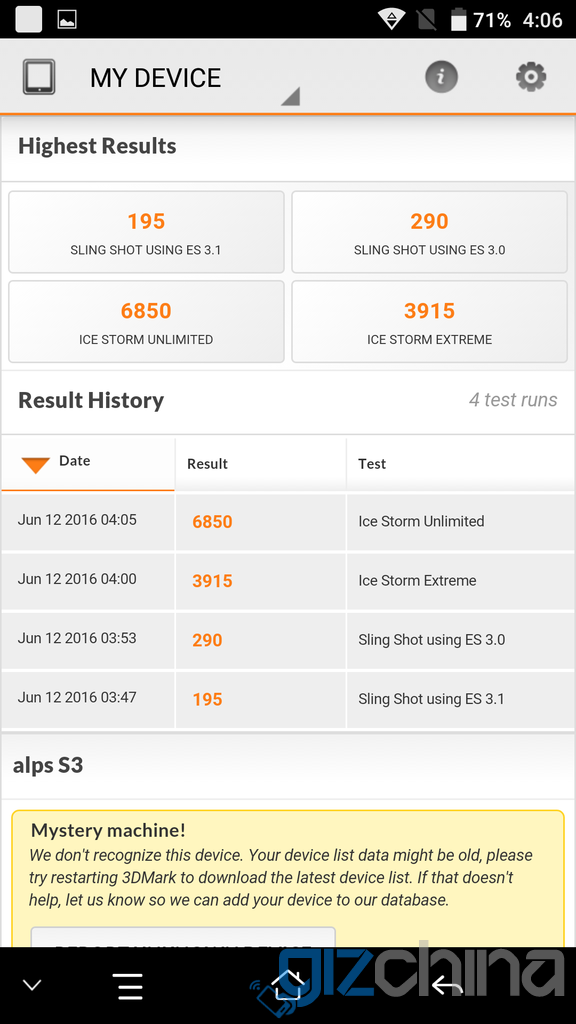Viewport: 576px width, 1024px height.
Task: Open Sling Shot ES 3.1 highest result
Action: 146,232
